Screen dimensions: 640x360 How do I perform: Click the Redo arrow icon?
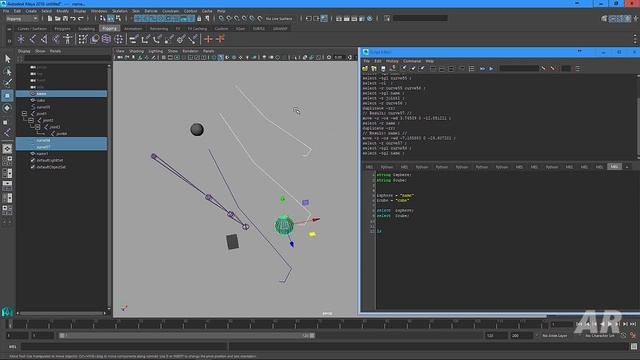[x=80, y=18]
